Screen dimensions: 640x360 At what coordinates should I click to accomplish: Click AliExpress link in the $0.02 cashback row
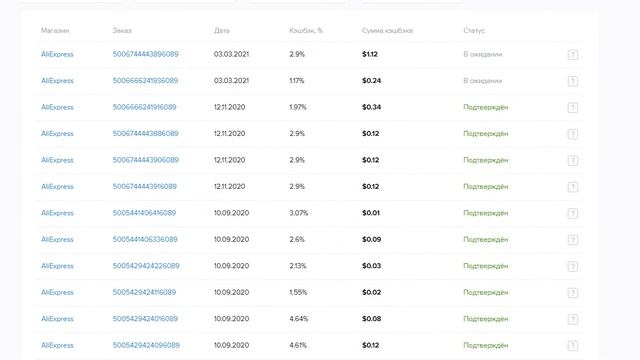[57, 292]
